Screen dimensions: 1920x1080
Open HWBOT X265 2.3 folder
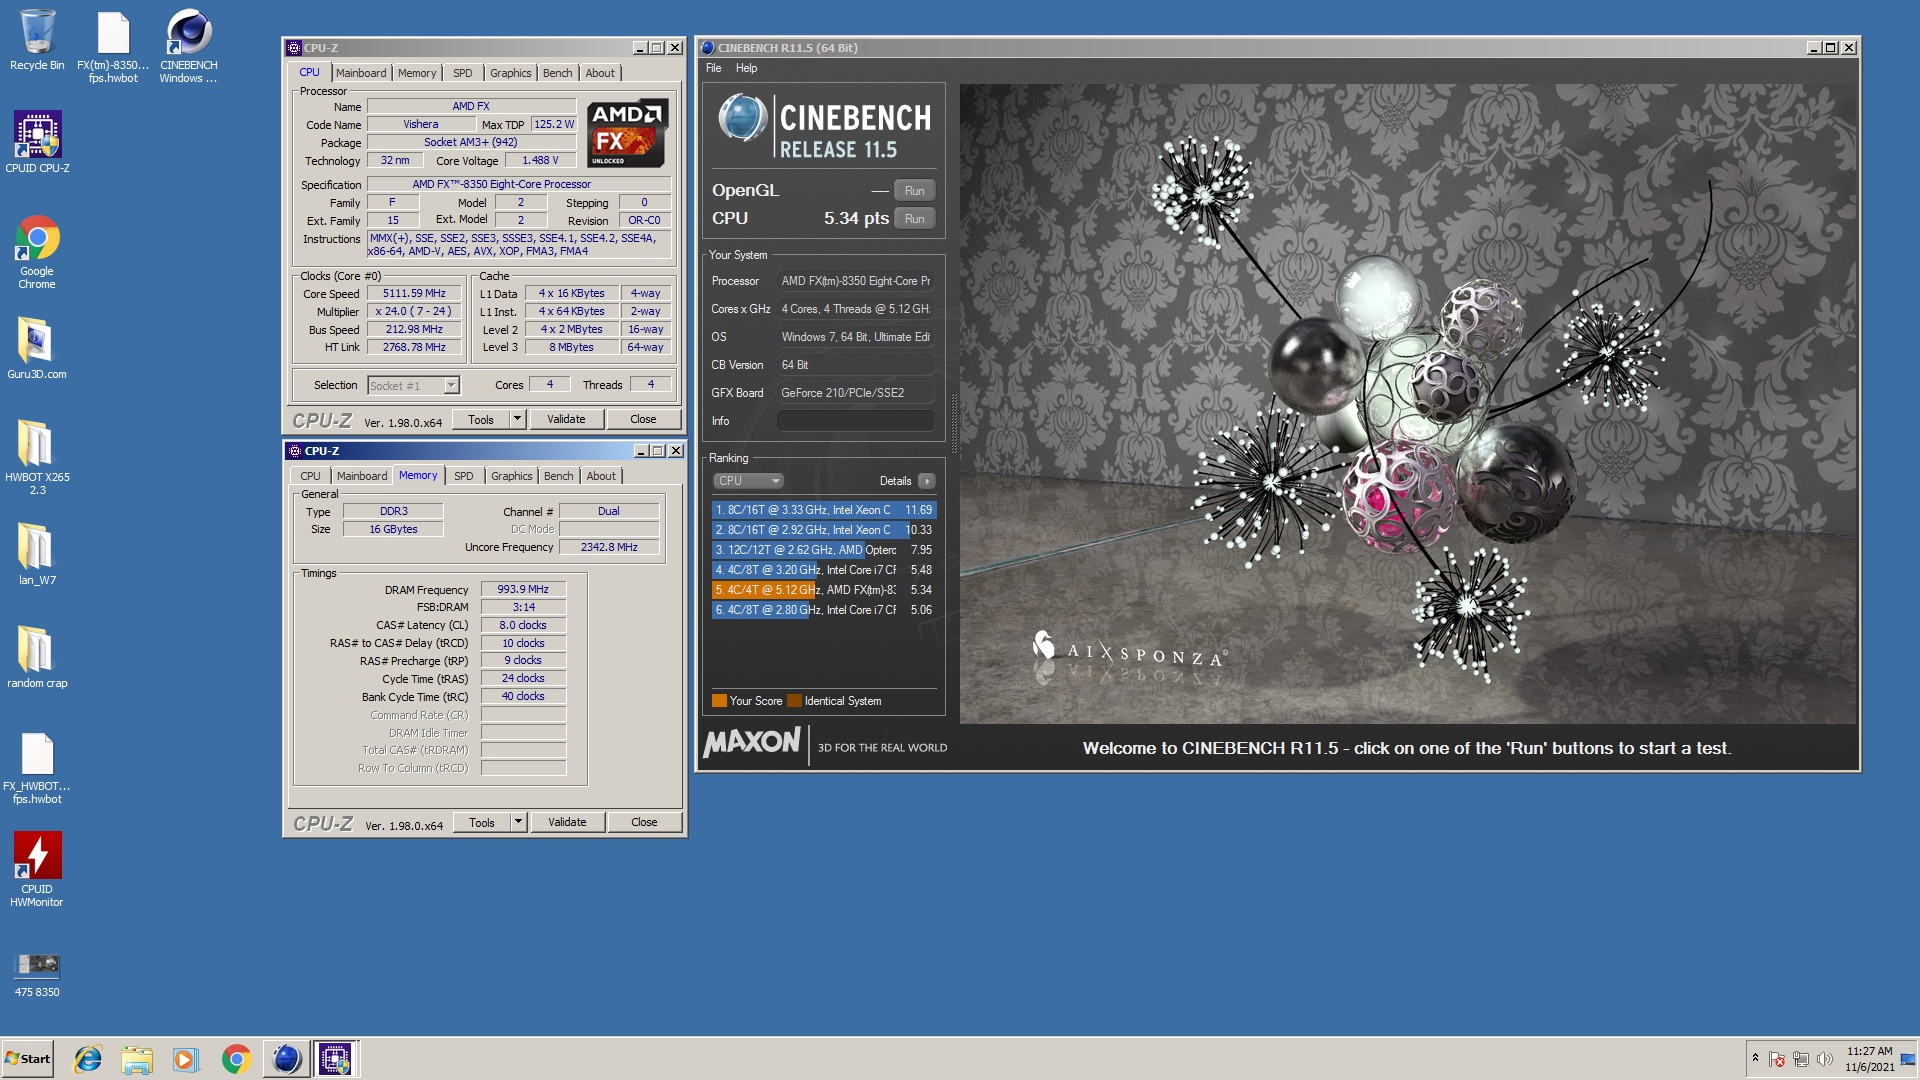pos(37,456)
